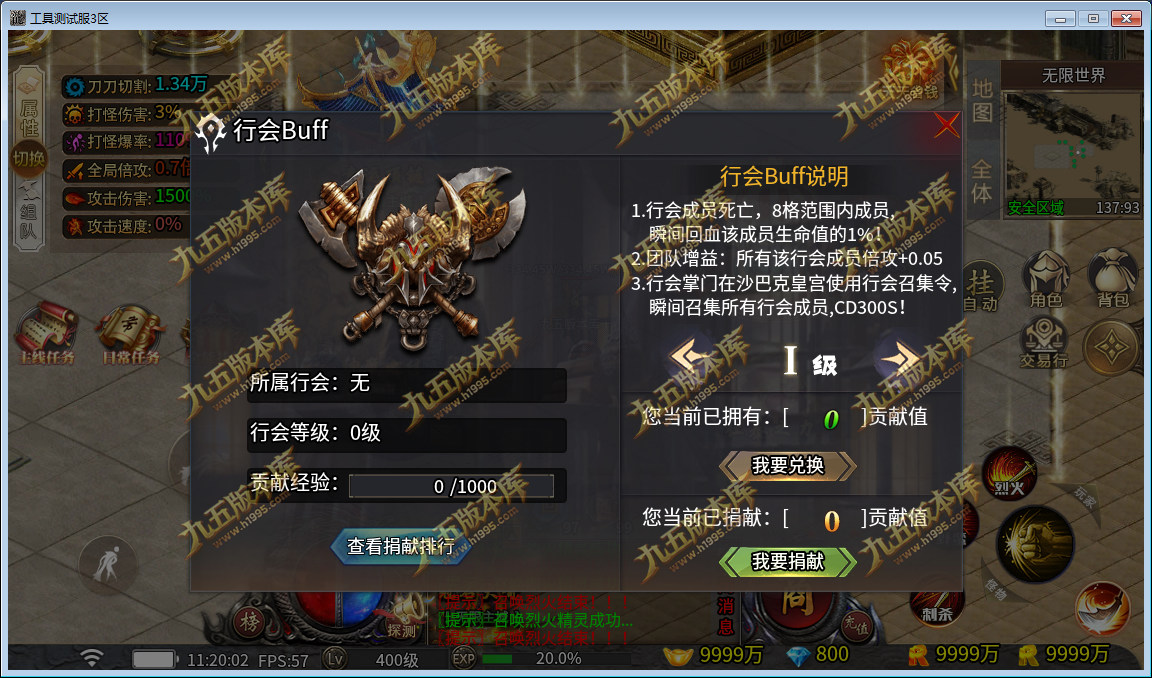This screenshot has width=1152, height=678.
Task: Close the 行会Buff panel with red X
Action: click(946, 126)
